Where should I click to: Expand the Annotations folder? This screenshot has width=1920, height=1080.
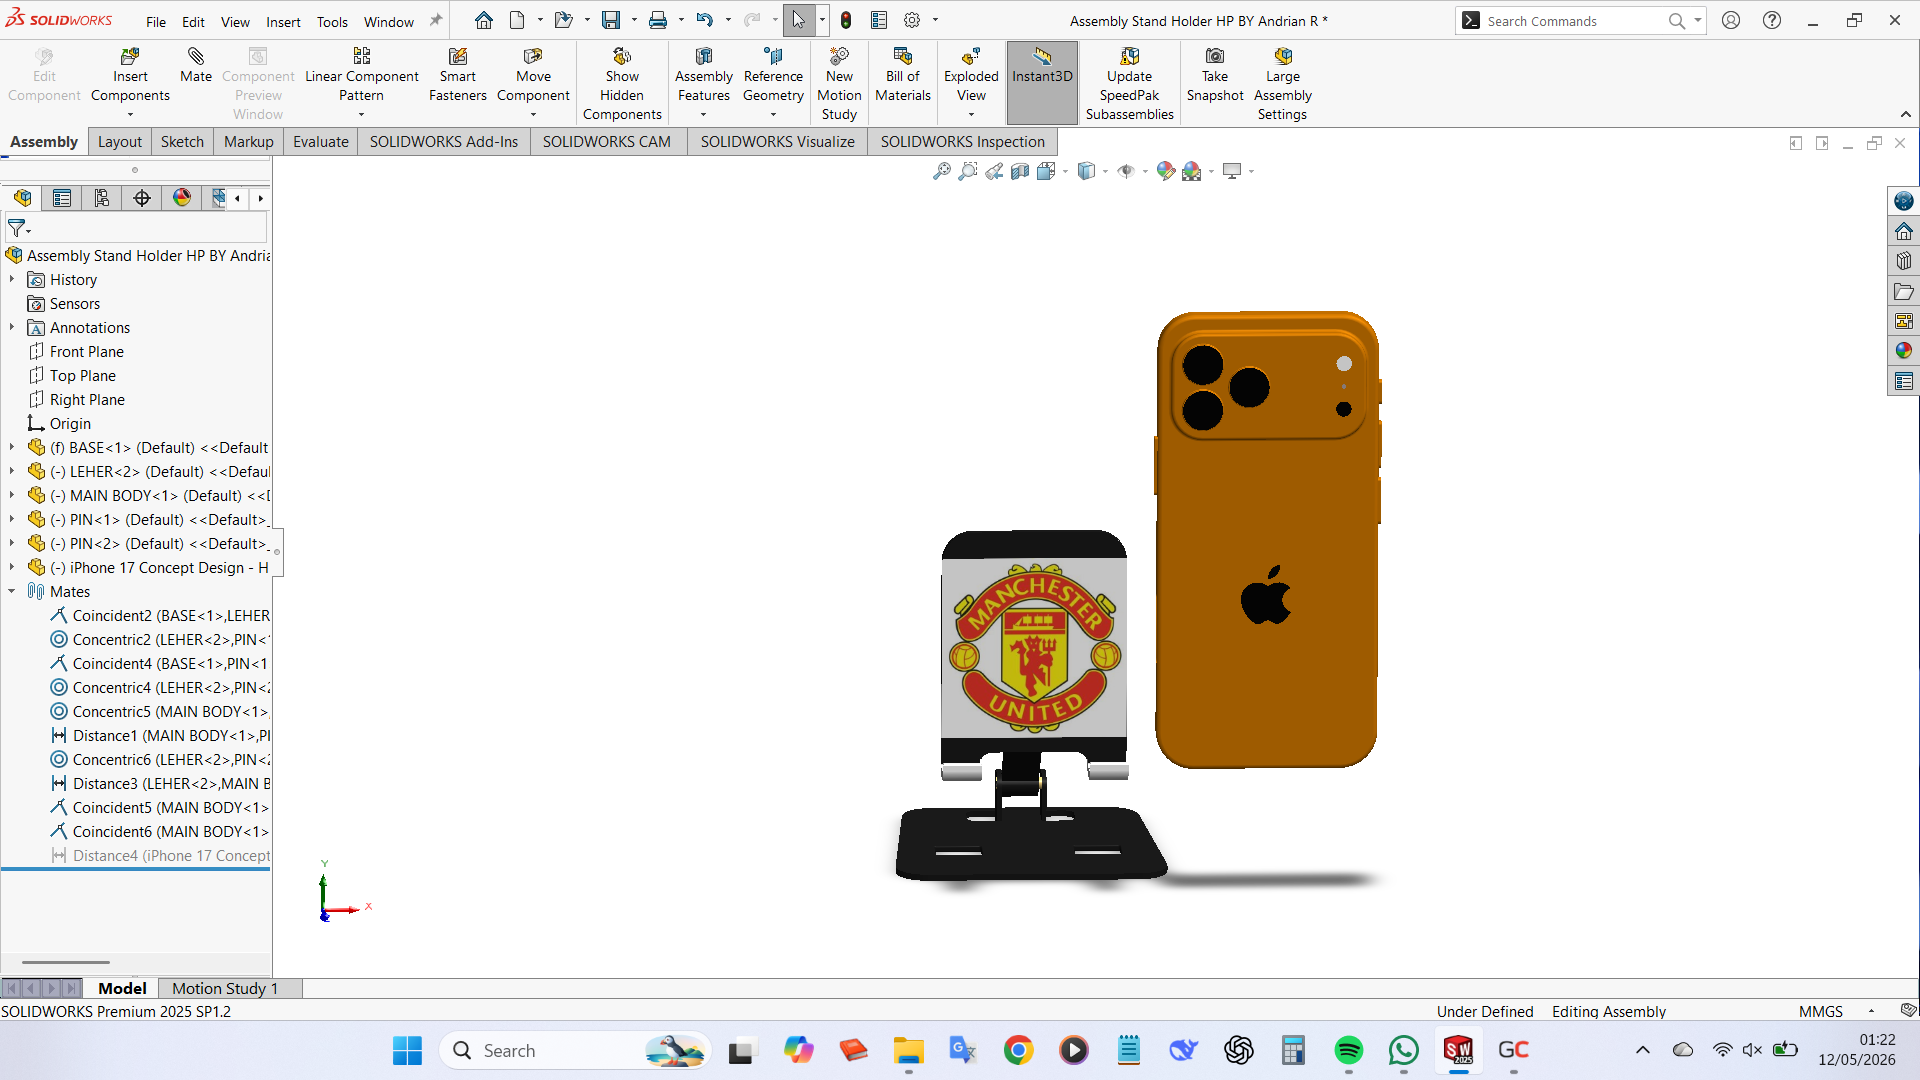pos(12,328)
